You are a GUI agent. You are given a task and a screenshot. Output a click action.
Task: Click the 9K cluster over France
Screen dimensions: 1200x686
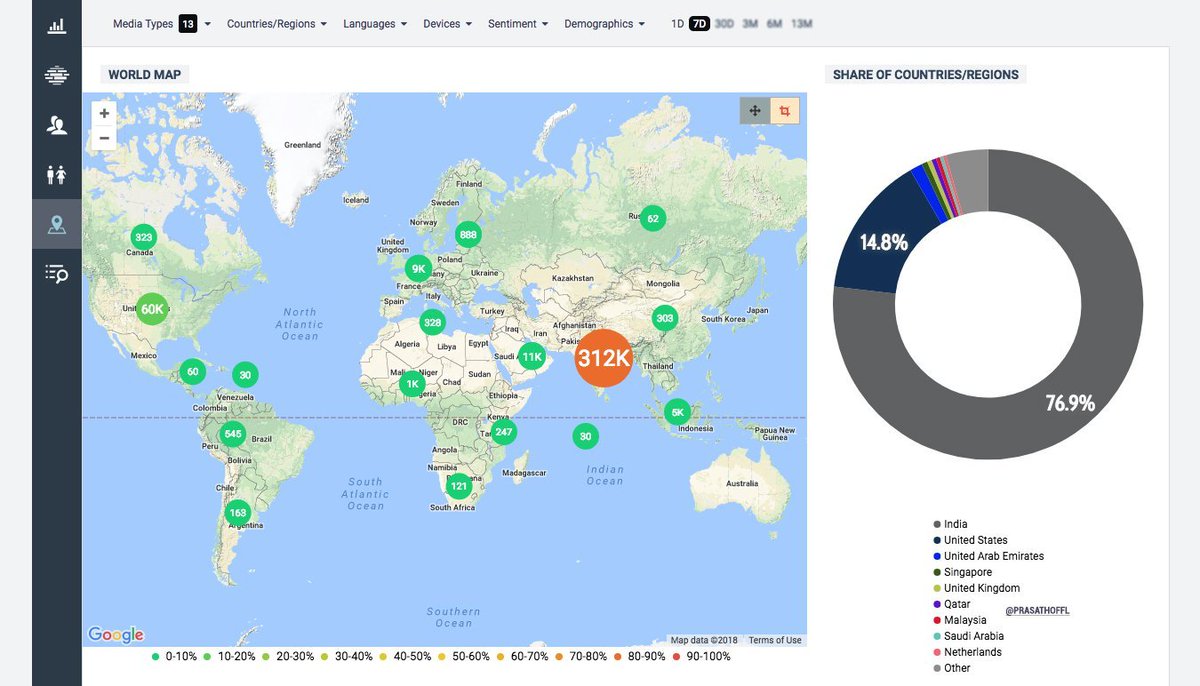click(418, 269)
